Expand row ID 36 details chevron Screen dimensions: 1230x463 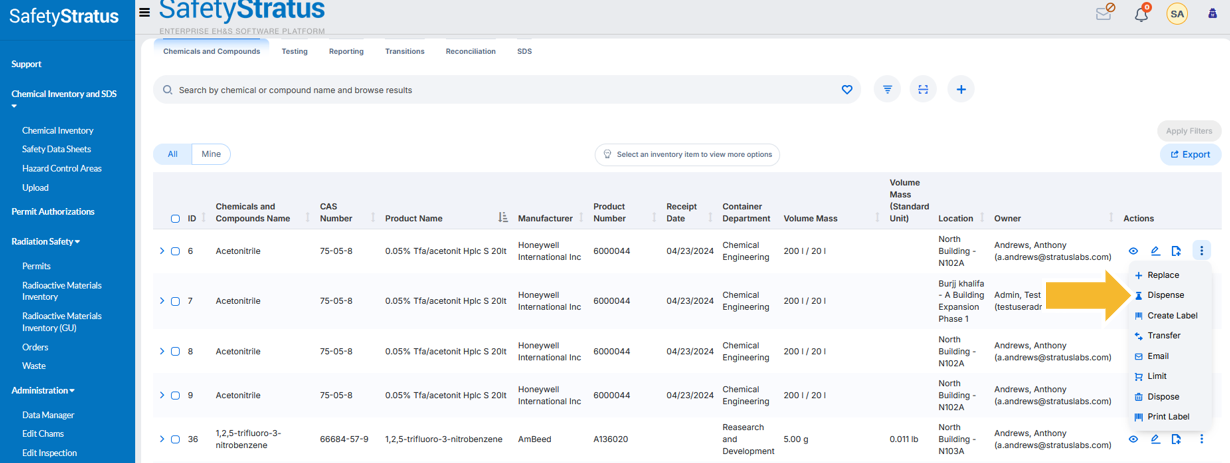[x=162, y=439]
